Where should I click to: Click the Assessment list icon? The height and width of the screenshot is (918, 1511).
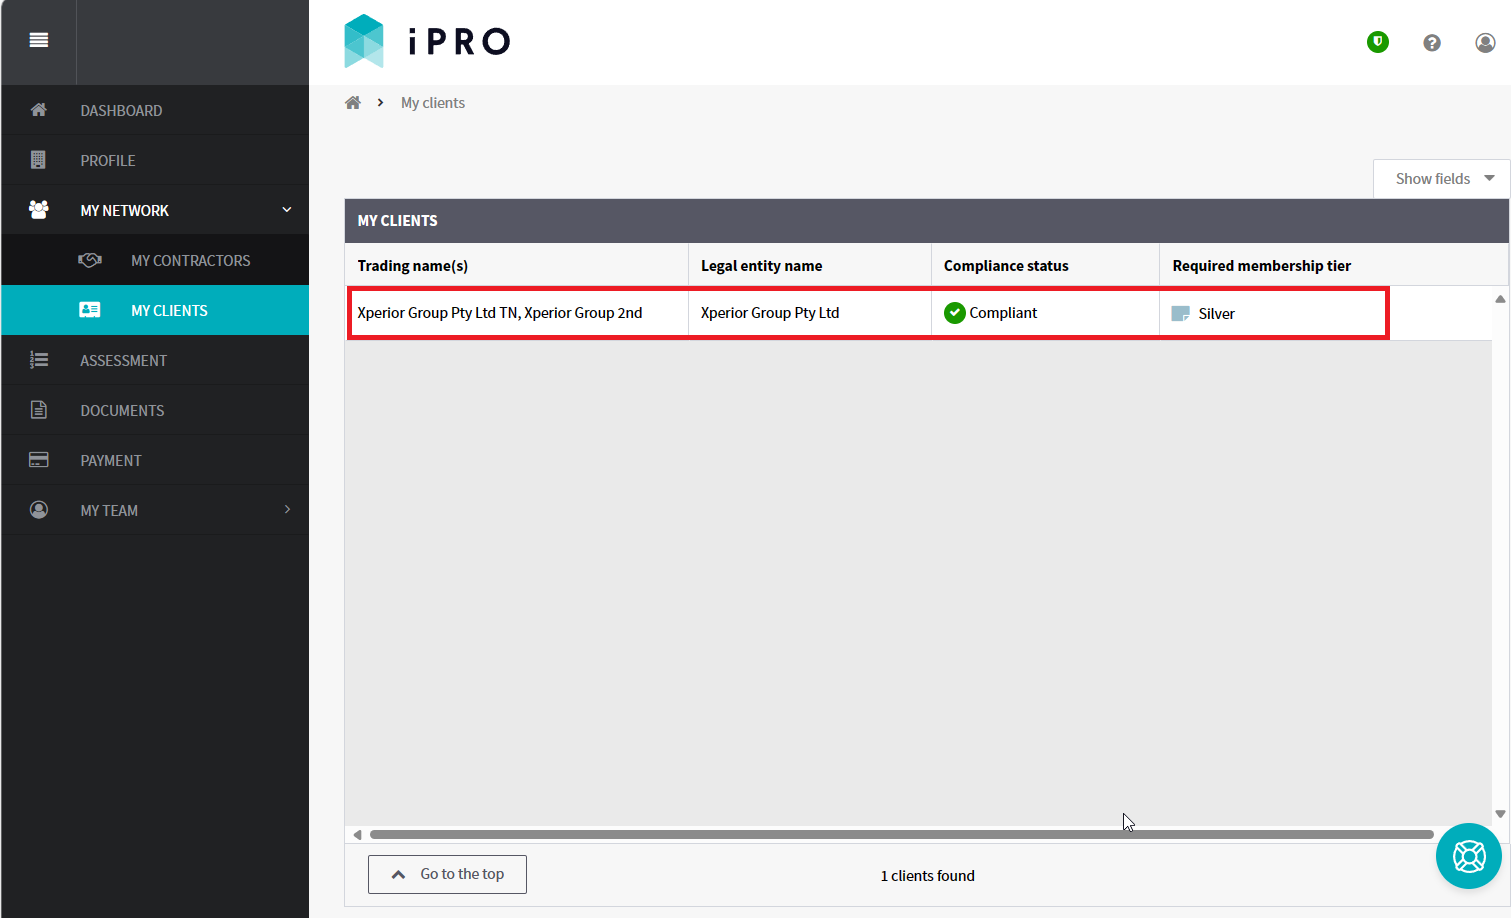pyautogui.click(x=39, y=360)
